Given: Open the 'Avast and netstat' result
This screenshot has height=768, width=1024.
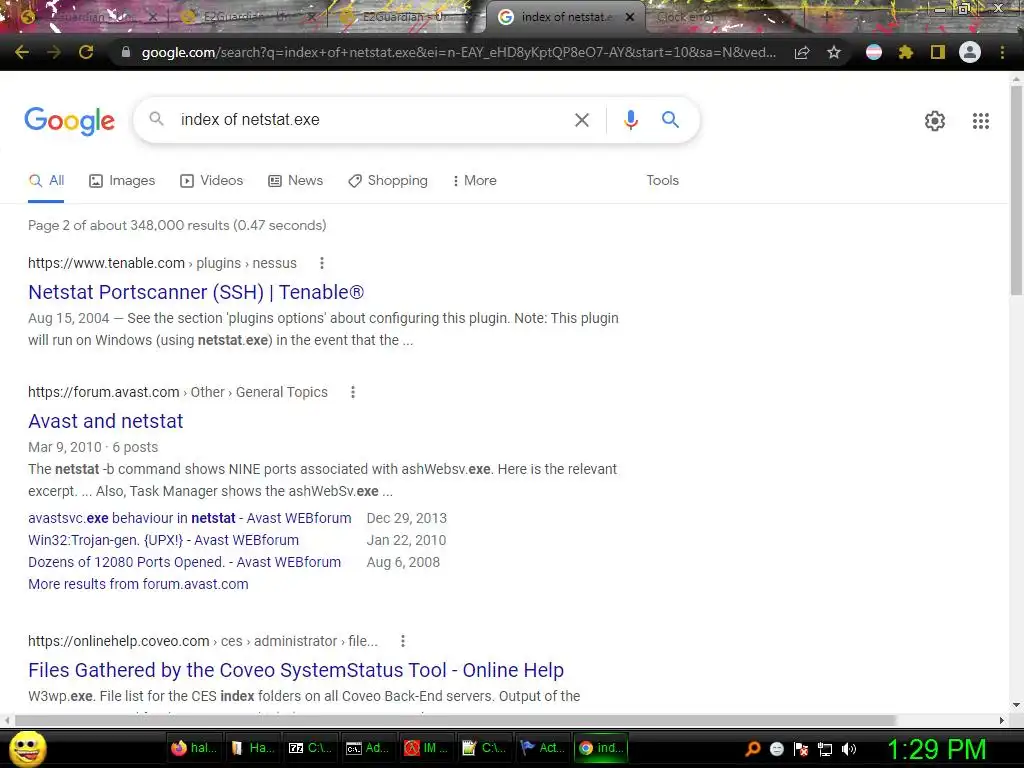Looking at the screenshot, I should (x=106, y=421).
